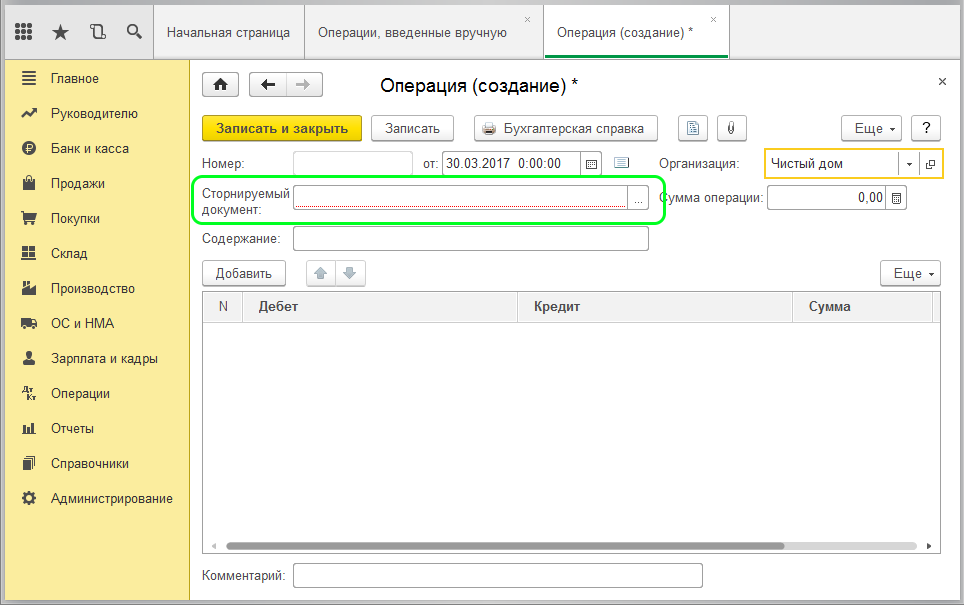This screenshot has width=964, height=605.
Task: Open Favorites star icon
Action: point(60,32)
